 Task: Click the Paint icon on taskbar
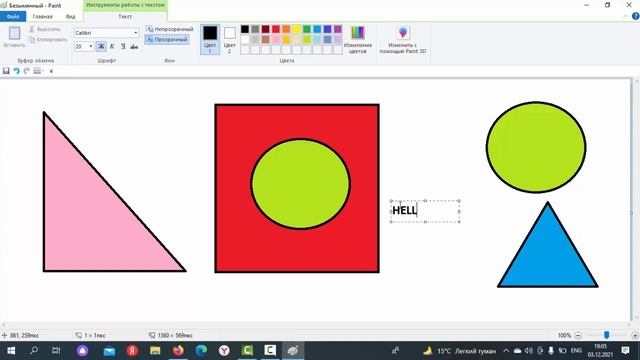tap(293, 351)
